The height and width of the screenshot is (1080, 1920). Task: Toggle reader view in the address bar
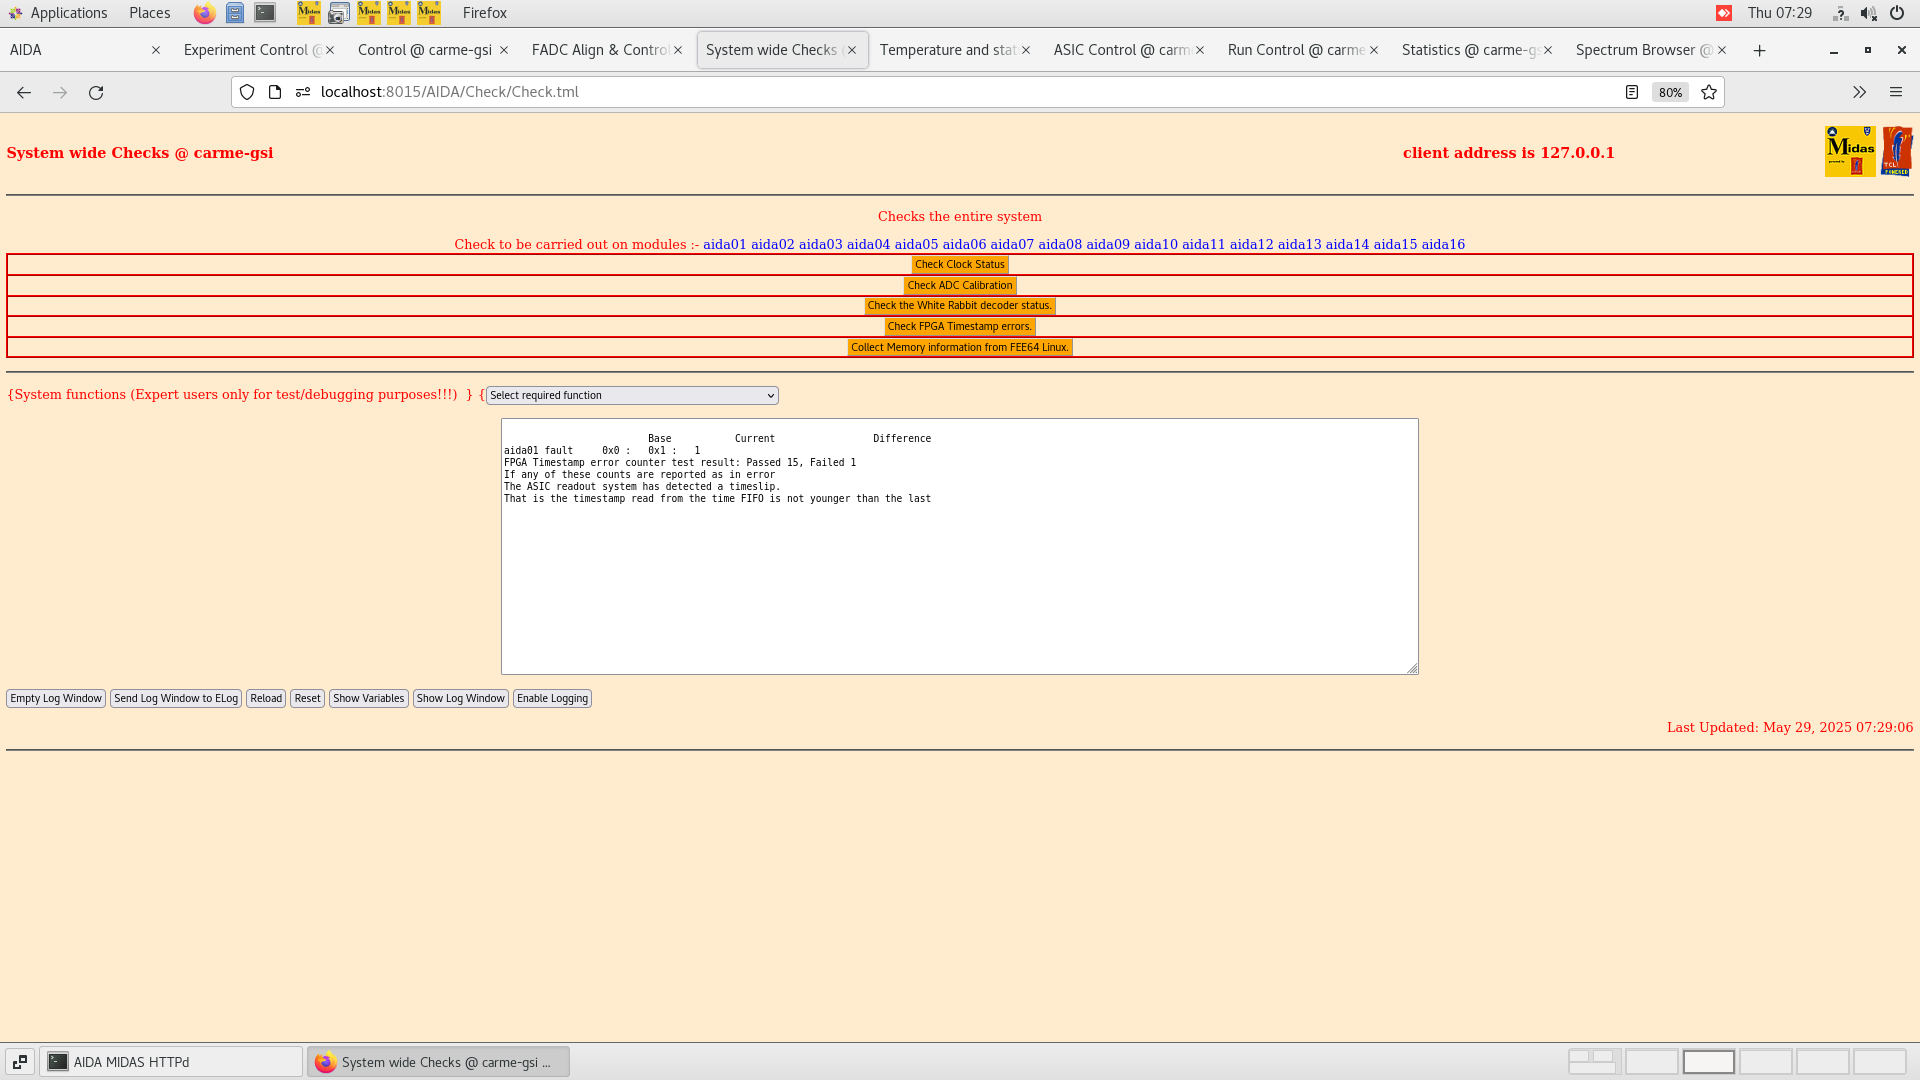click(1632, 92)
